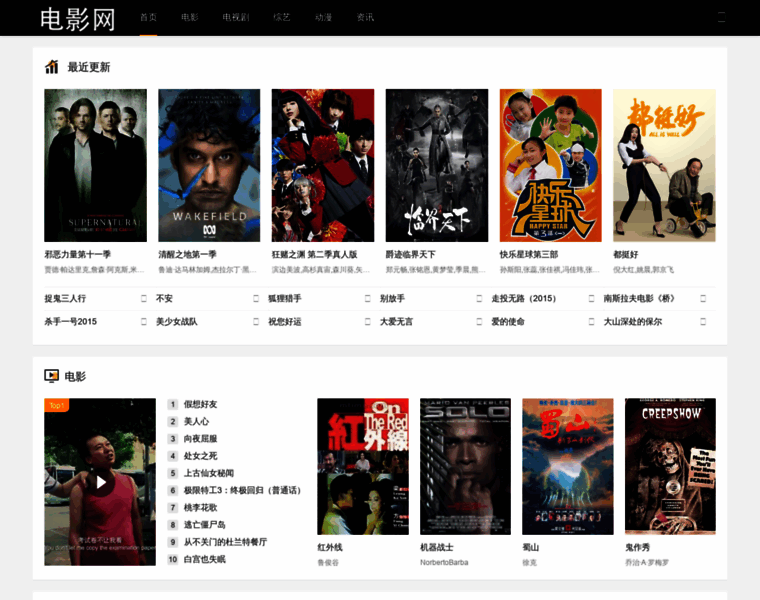Open the 红外线 On The Red poster
Viewport: 760px width, 600px height.
(x=363, y=467)
